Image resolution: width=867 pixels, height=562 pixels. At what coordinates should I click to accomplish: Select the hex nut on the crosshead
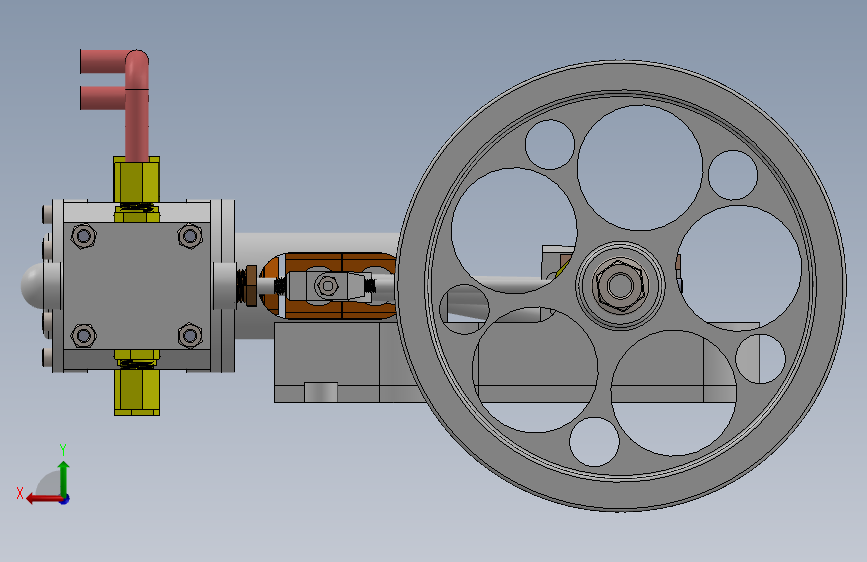[x=327, y=286]
